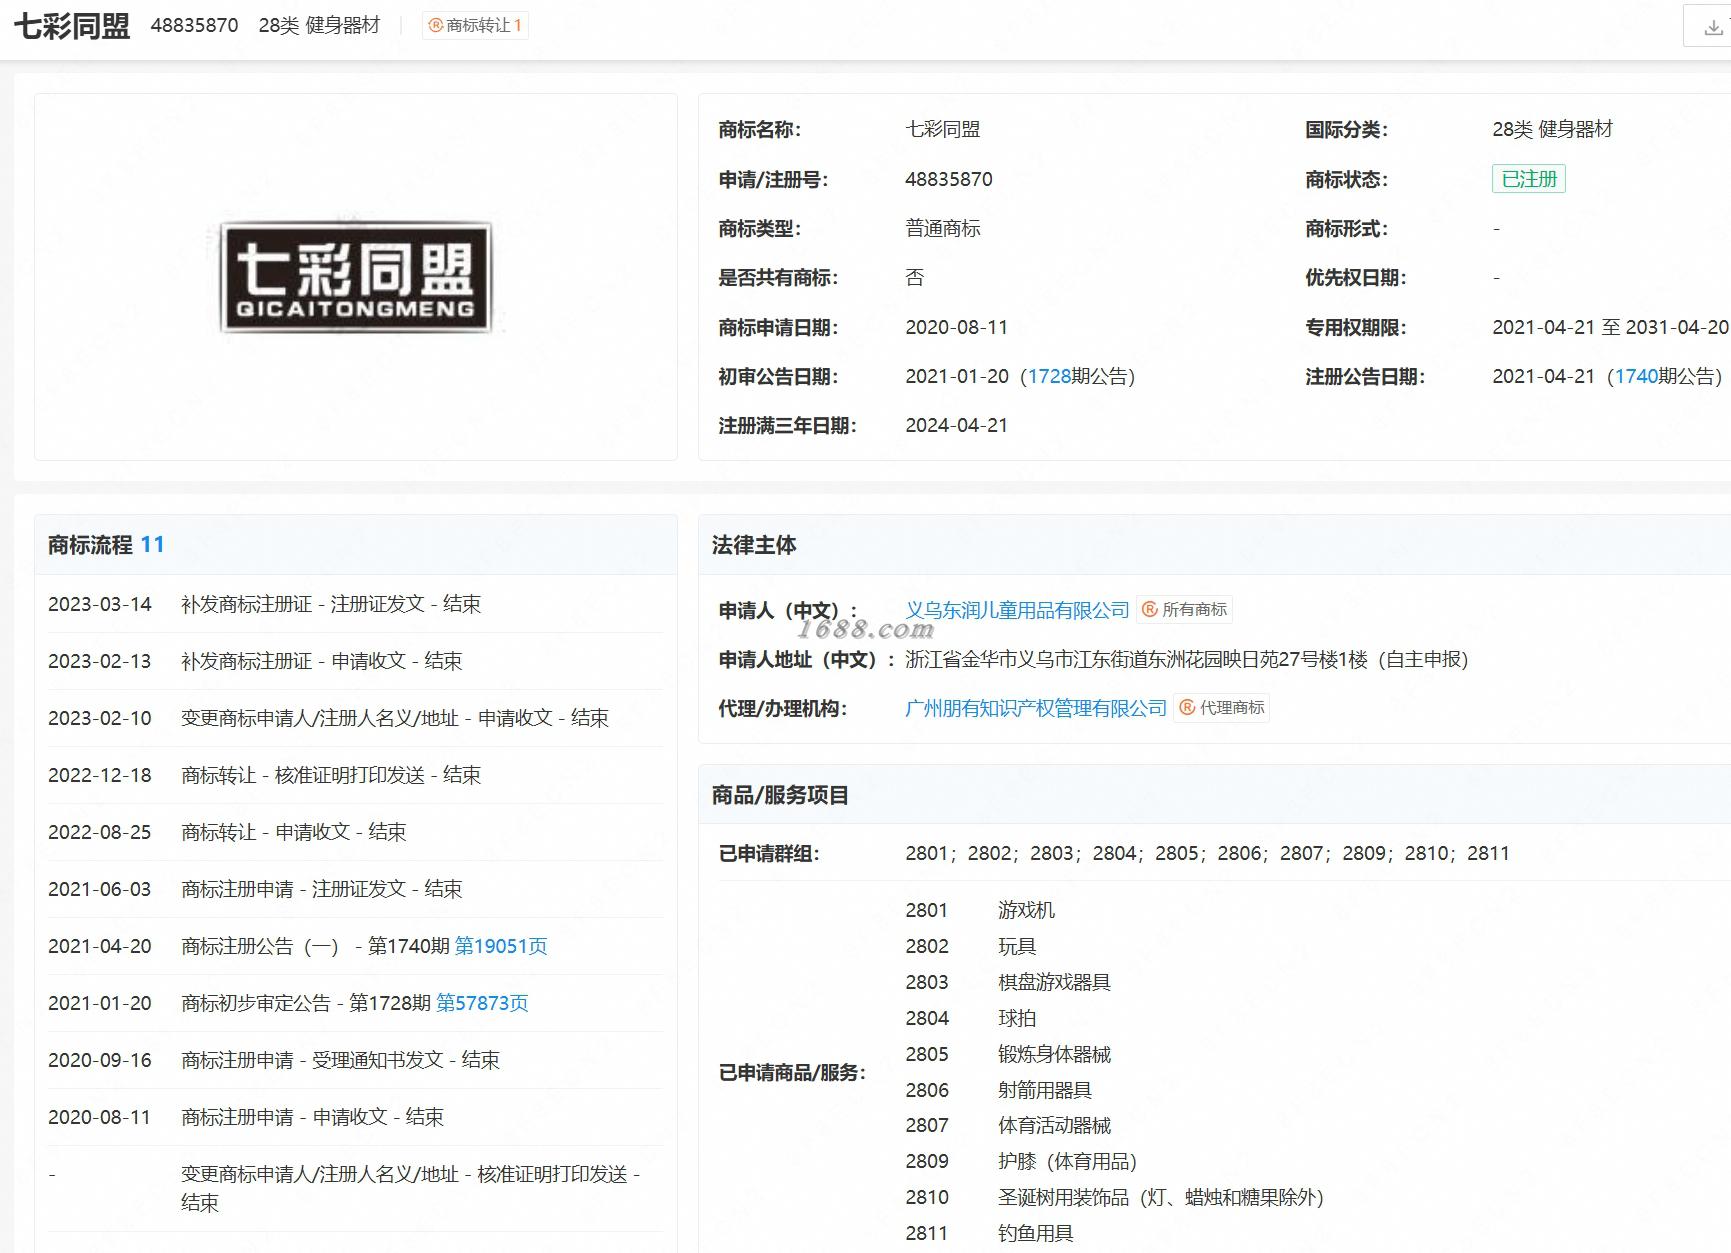Screen dimensions: 1731x1253
Task: Select goods row 2811 钓鱼用具
Action: pyautogui.click(x=990, y=1233)
